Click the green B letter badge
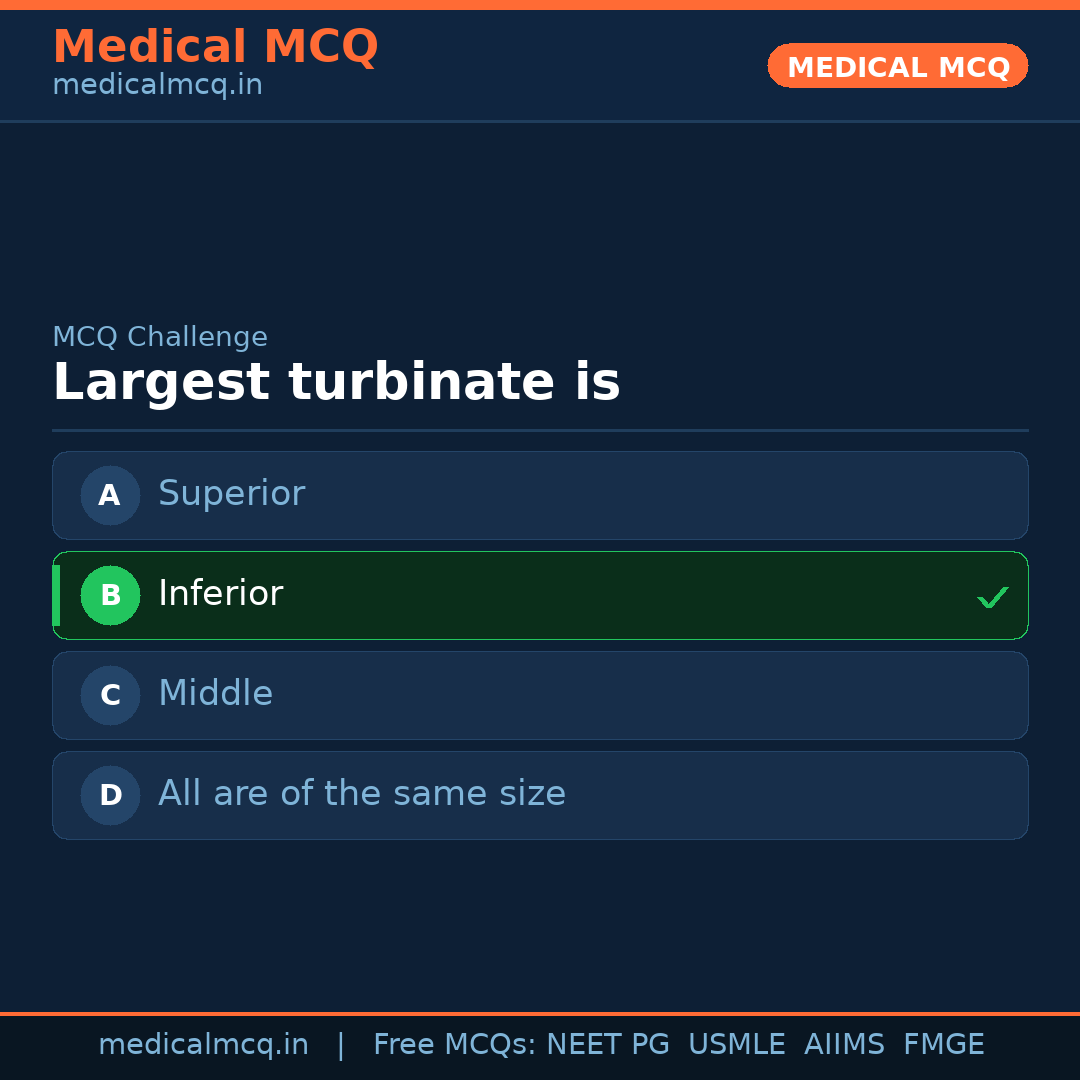This screenshot has width=1080, height=1080. 110,595
